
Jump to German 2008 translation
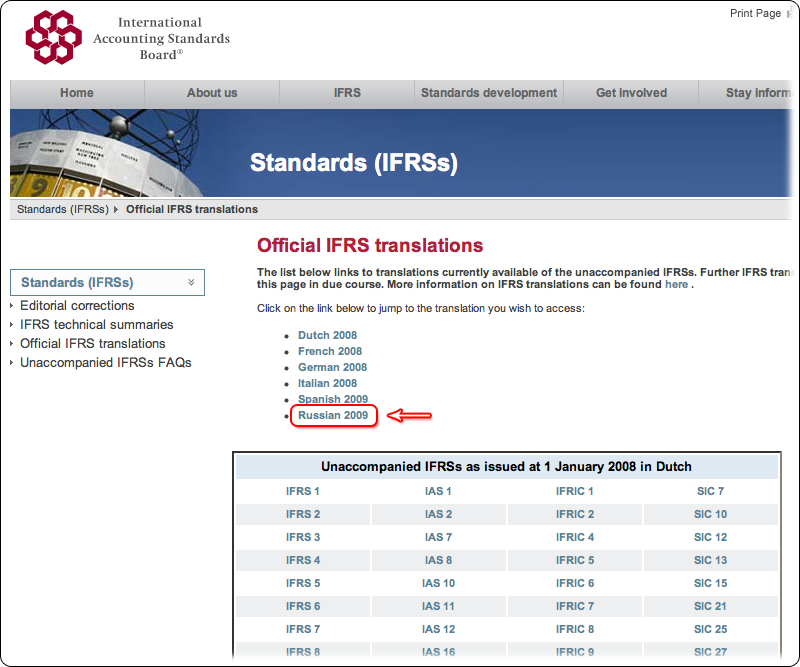click(332, 367)
